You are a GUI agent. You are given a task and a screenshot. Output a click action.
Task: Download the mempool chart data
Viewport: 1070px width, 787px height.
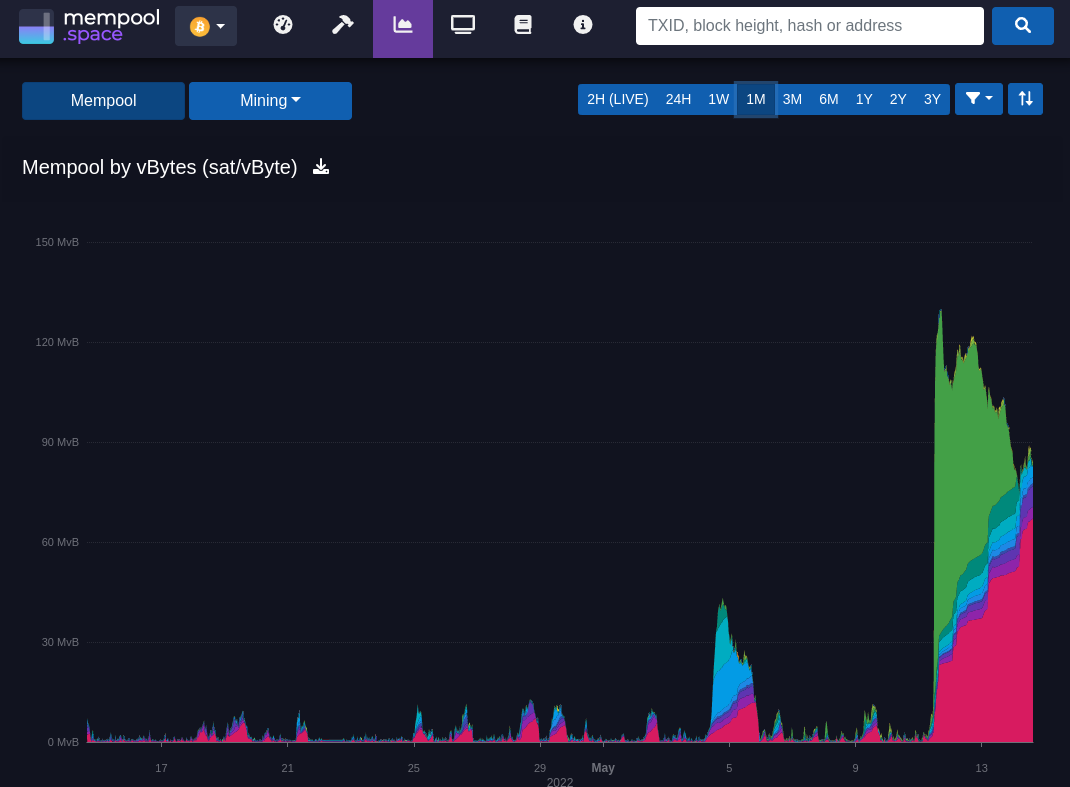(x=321, y=167)
